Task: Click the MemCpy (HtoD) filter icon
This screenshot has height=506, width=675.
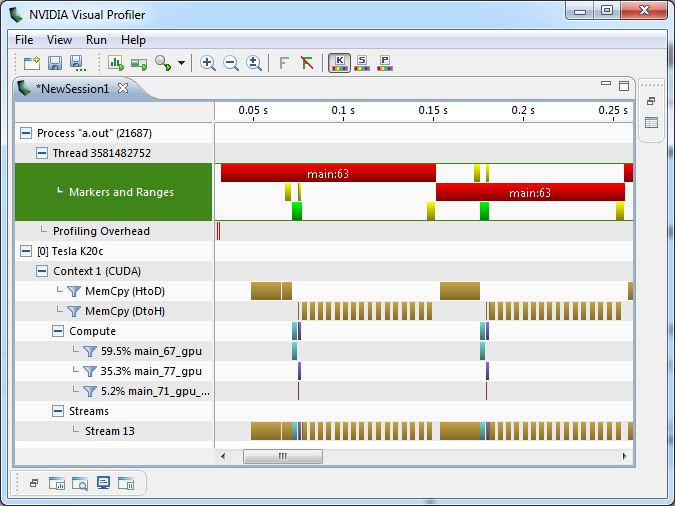Action: click(x=74, y=292)
